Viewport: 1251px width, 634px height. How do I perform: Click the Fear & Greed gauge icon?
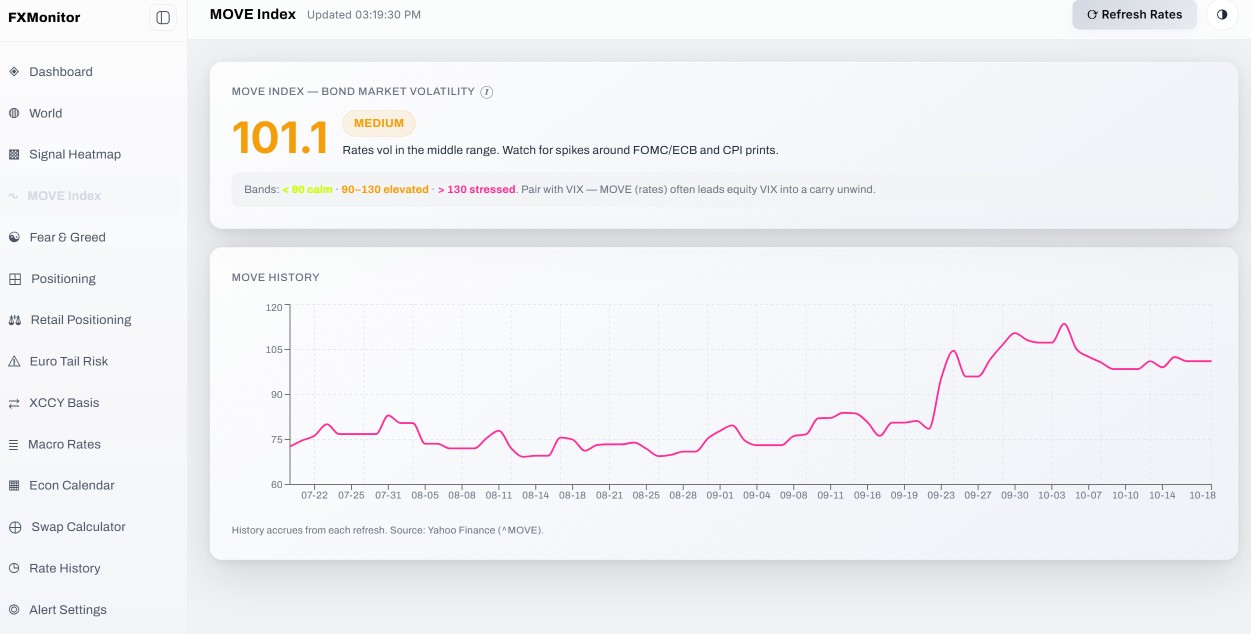(x=14, y=237)
